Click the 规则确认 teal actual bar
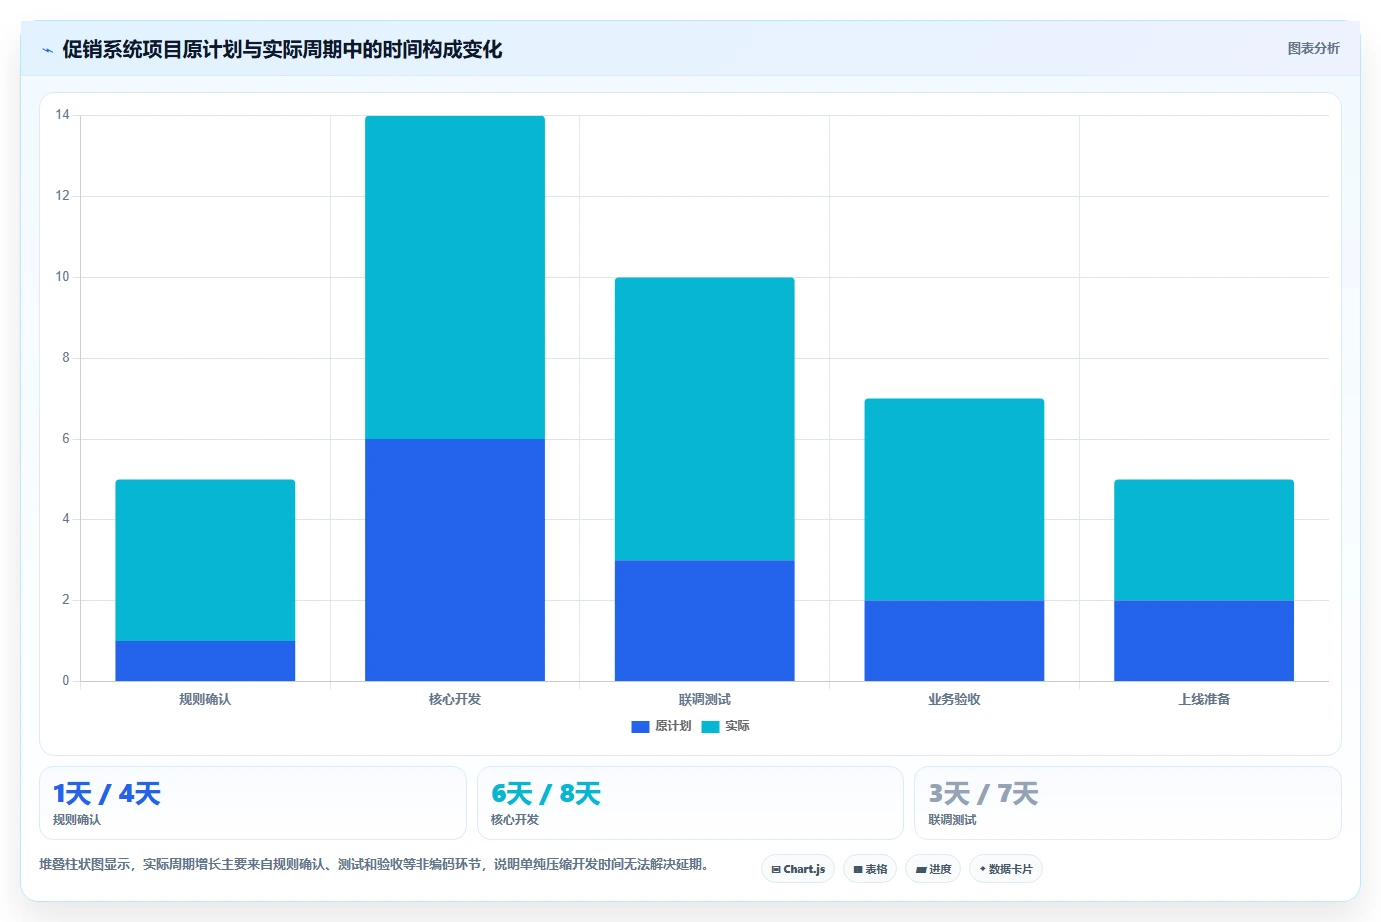The image size is (1381, 922). point(205,560)
